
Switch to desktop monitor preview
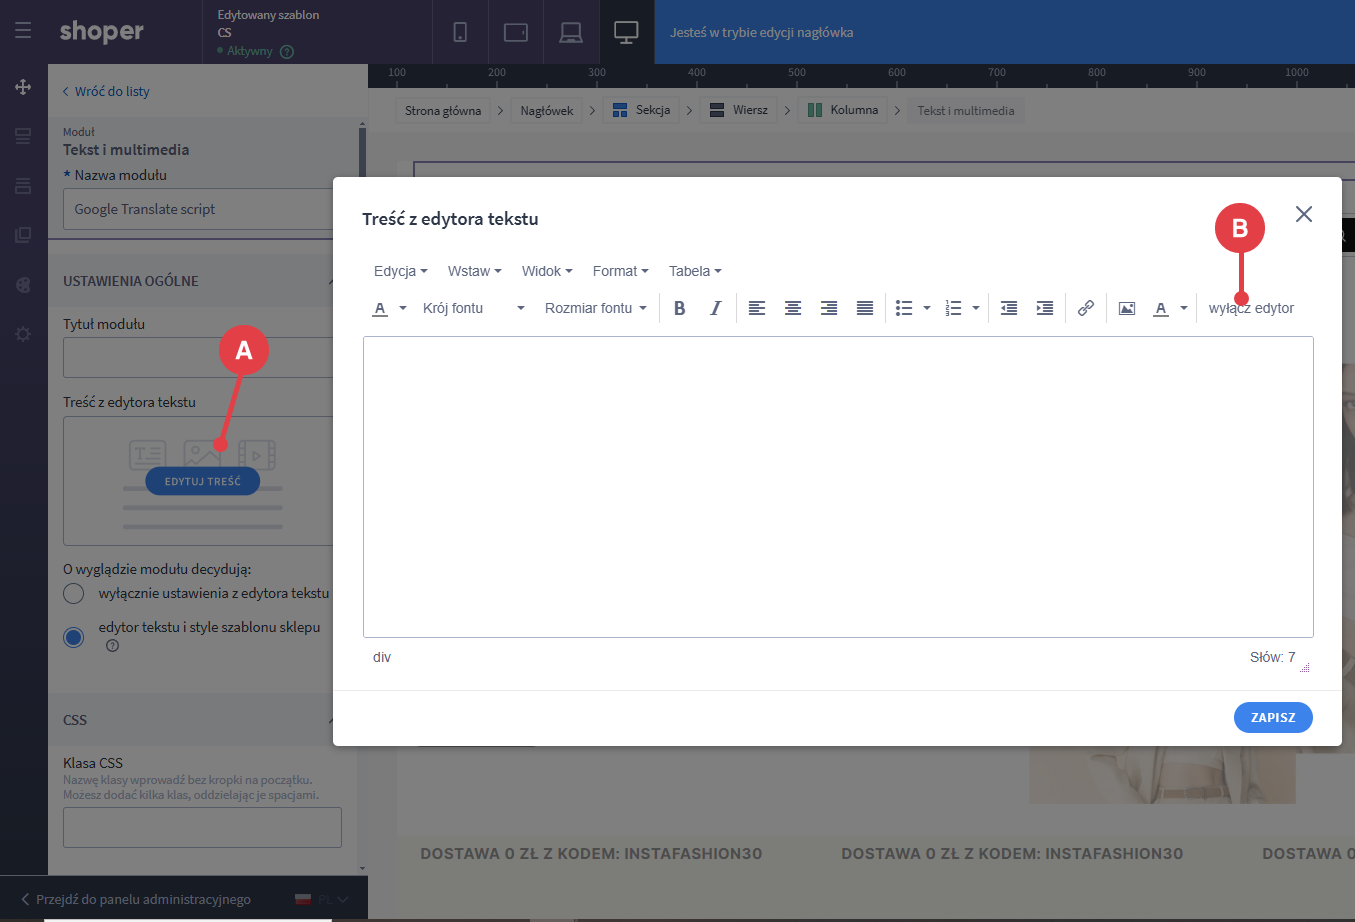tap(626, 32)
